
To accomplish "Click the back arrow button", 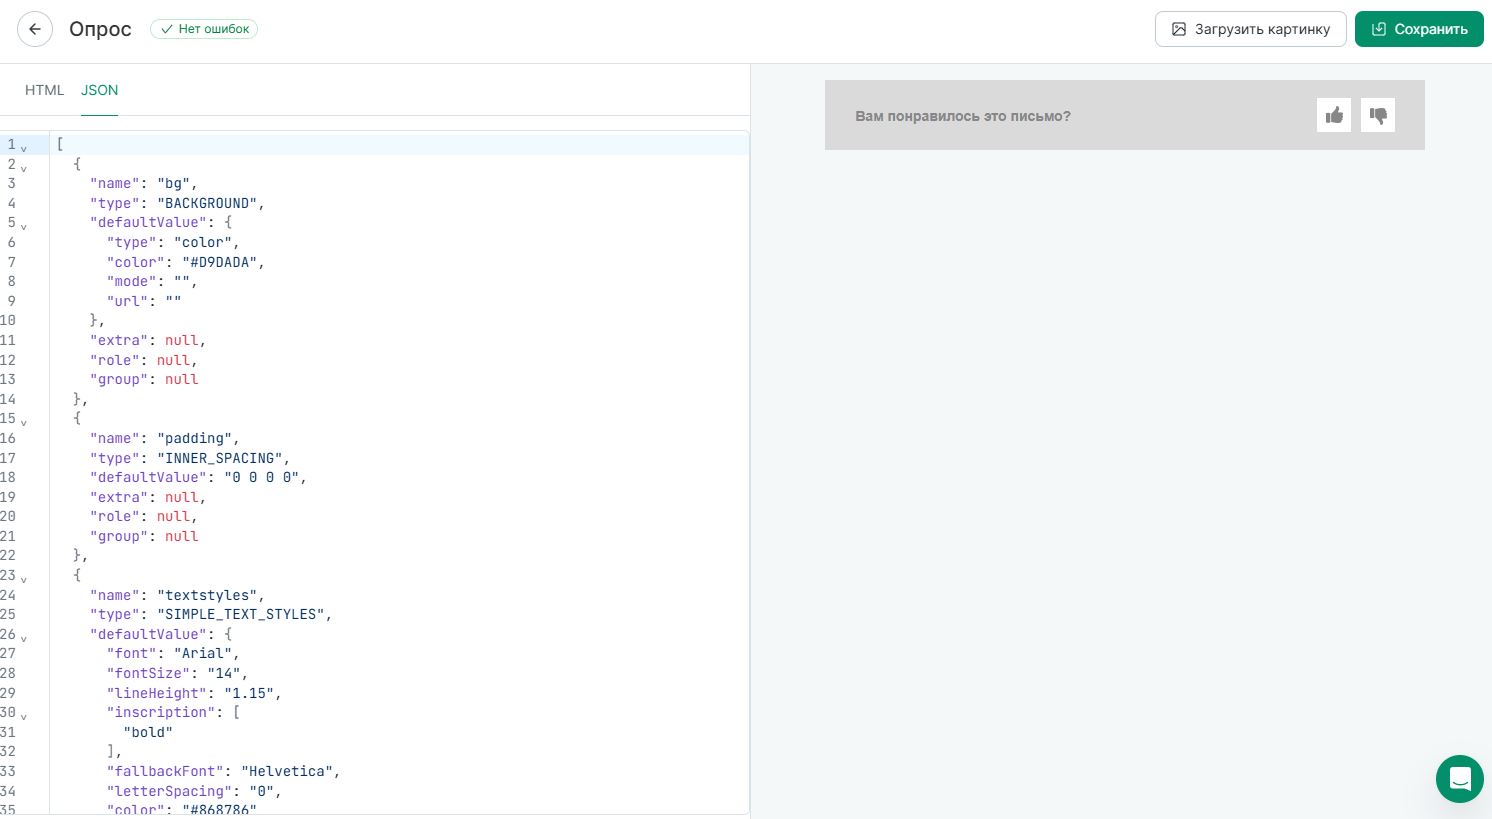I will click(x=35, y=29).
